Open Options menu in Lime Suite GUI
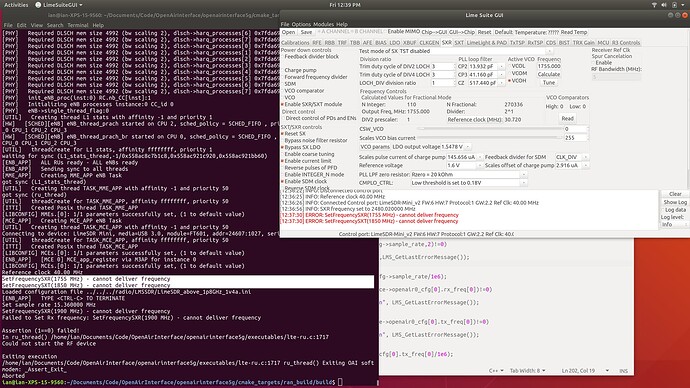Image resolution: width=690 pixels, height=388 pixels. tap(301, 24)
